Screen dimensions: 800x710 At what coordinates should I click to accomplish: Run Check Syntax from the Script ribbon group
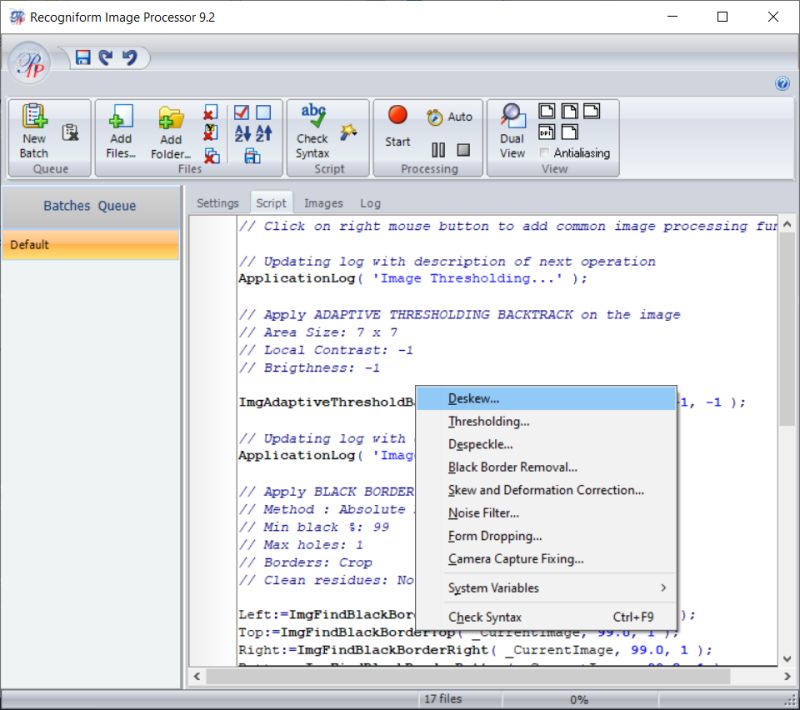pos(313,132)
